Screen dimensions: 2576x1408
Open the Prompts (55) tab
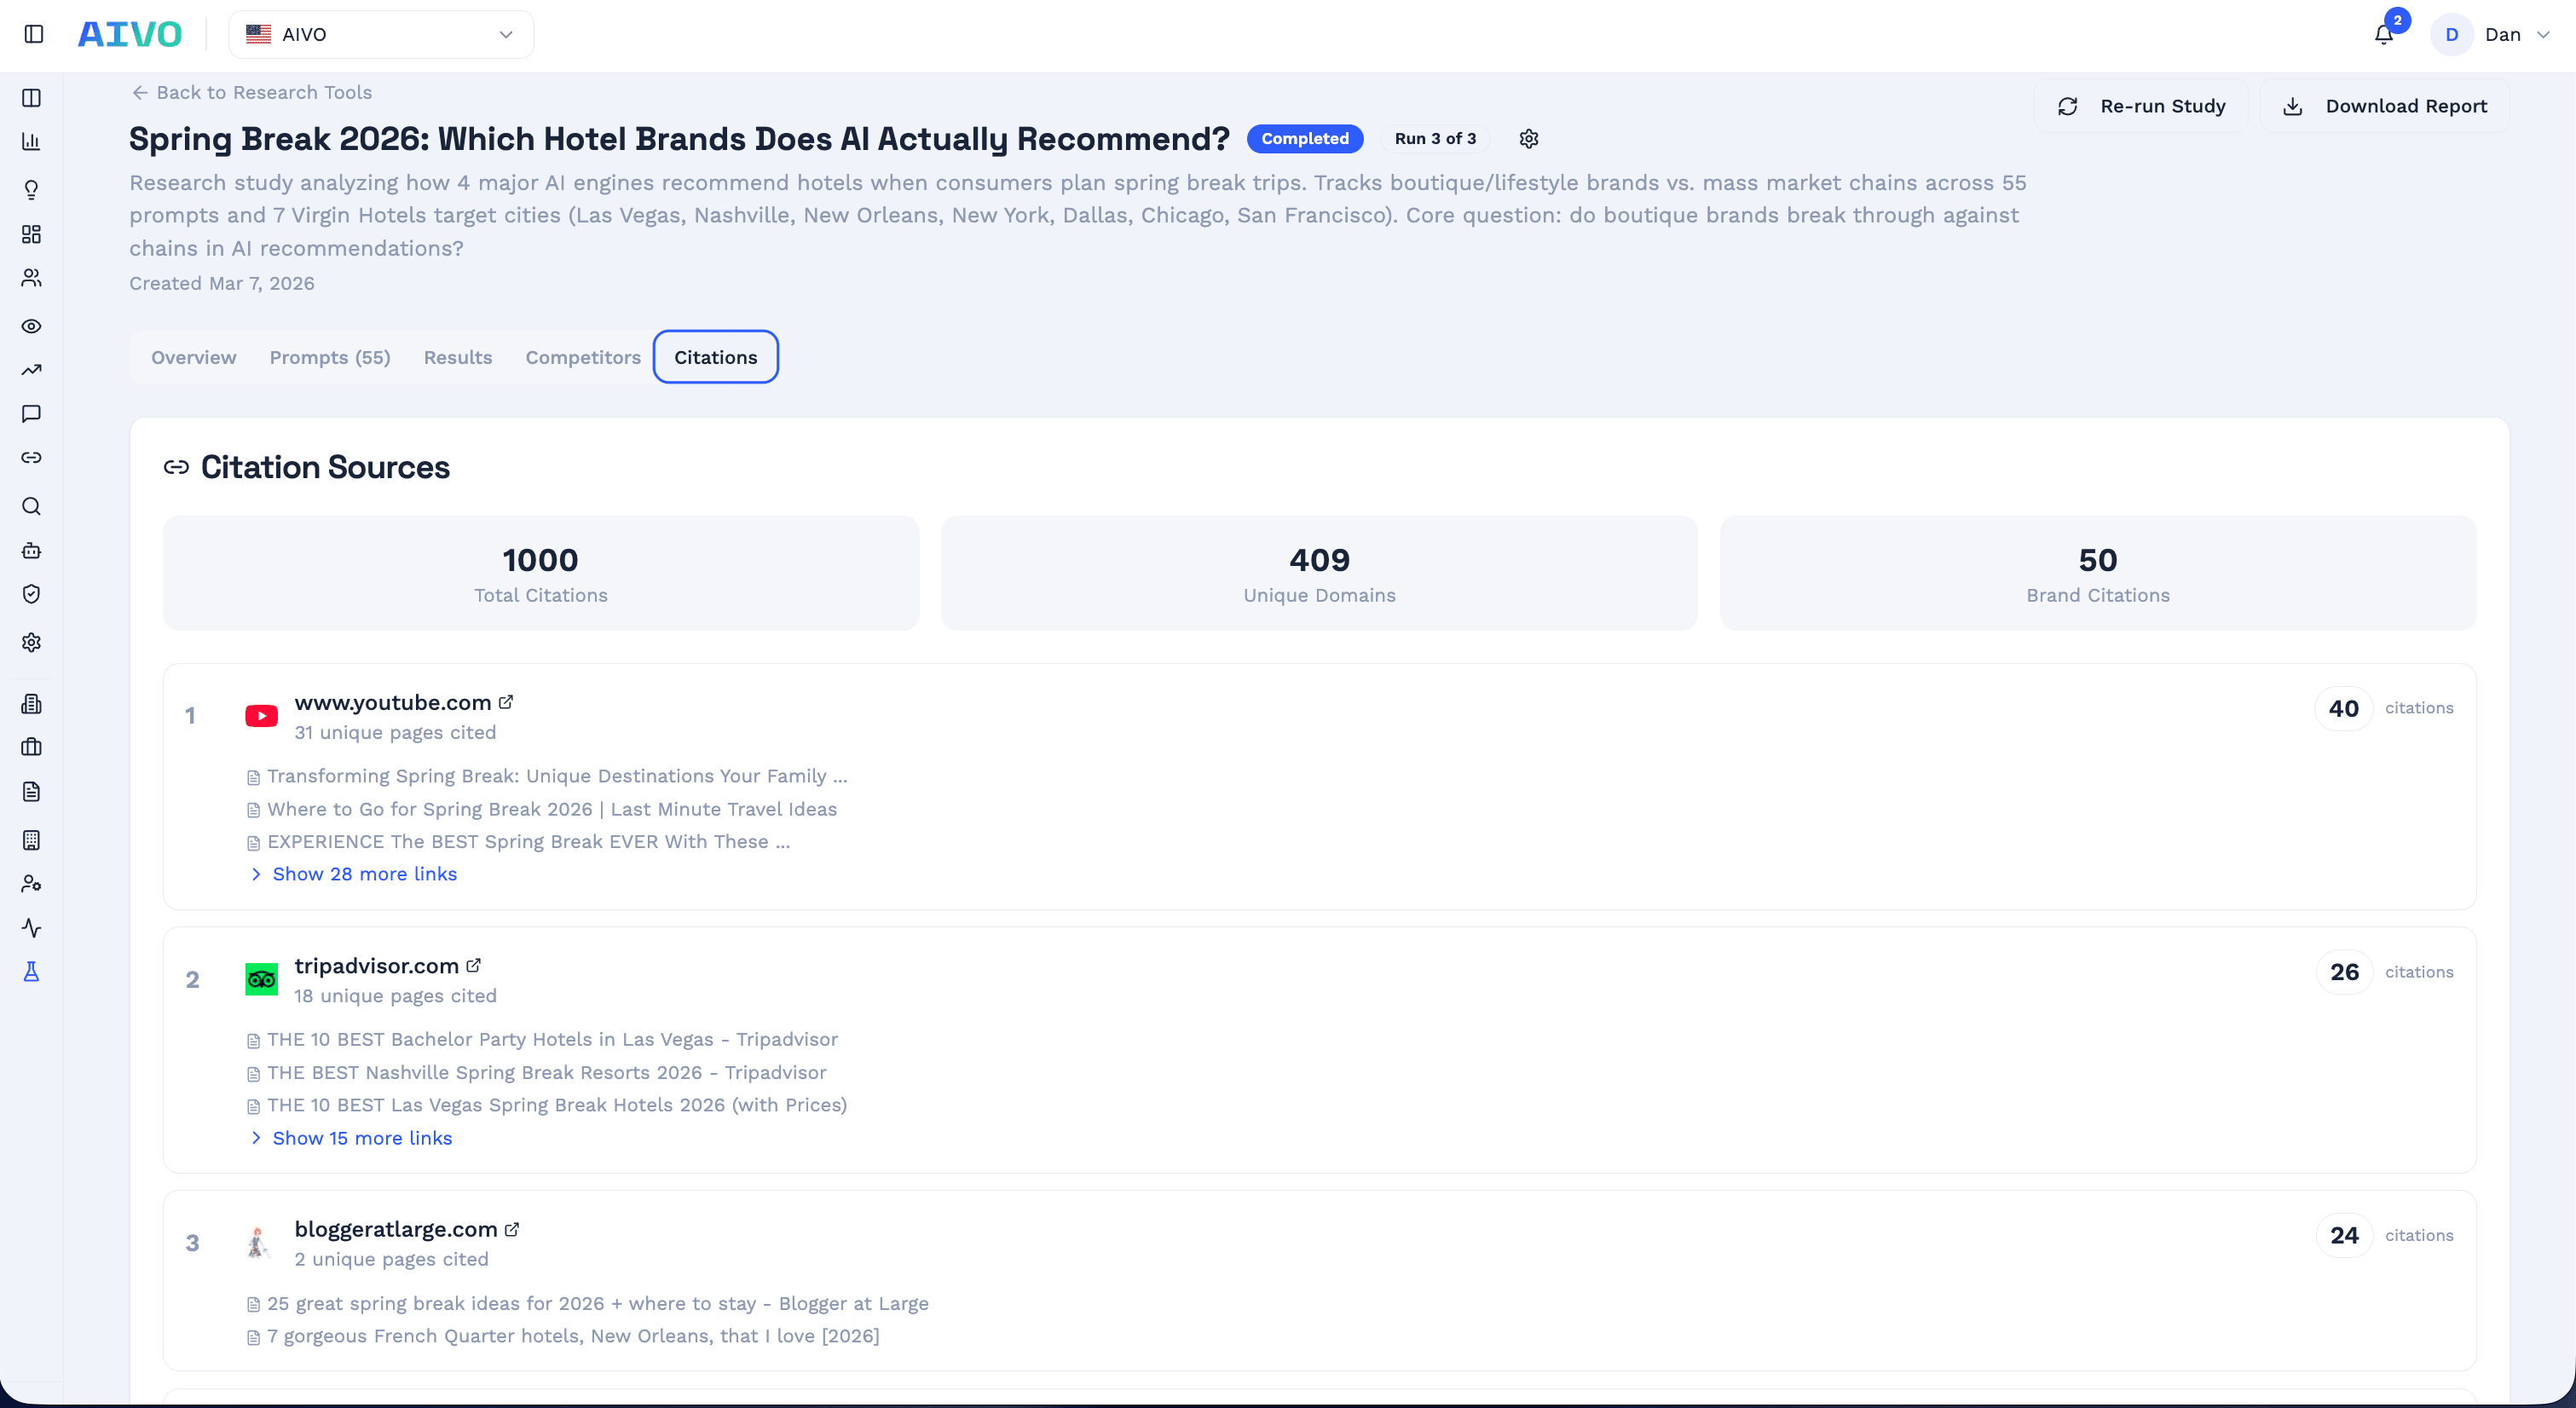click(x=329, y=357)
